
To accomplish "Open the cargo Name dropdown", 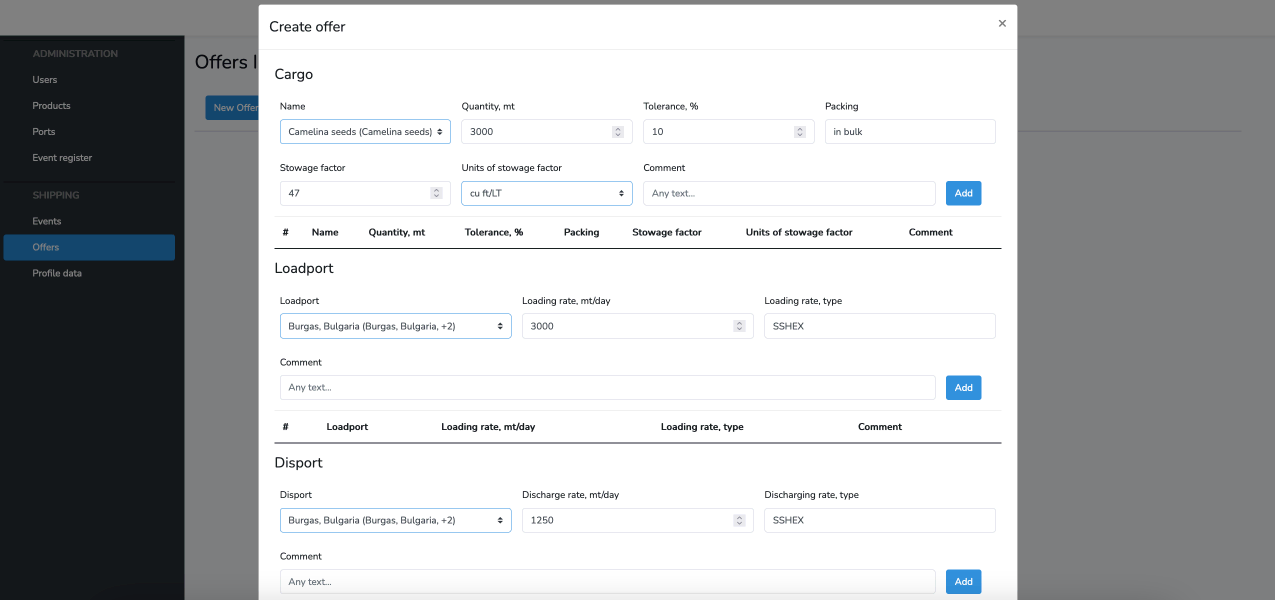I will tap(365, 132).
